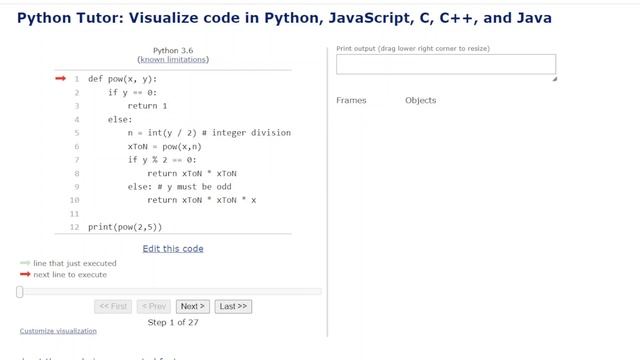
Task: Click the 'Python 3.6' label
Action: coord(173,51)
